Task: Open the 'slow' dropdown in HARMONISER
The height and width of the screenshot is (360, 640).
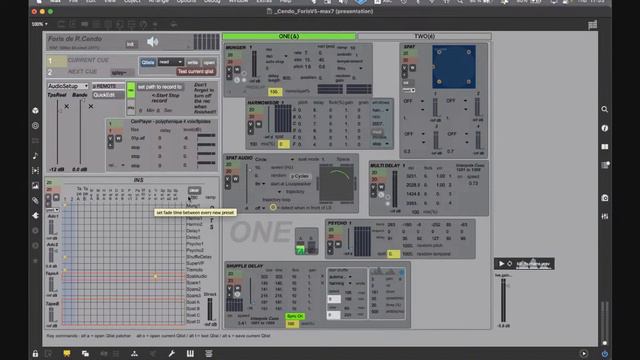Action: (380, 144)
